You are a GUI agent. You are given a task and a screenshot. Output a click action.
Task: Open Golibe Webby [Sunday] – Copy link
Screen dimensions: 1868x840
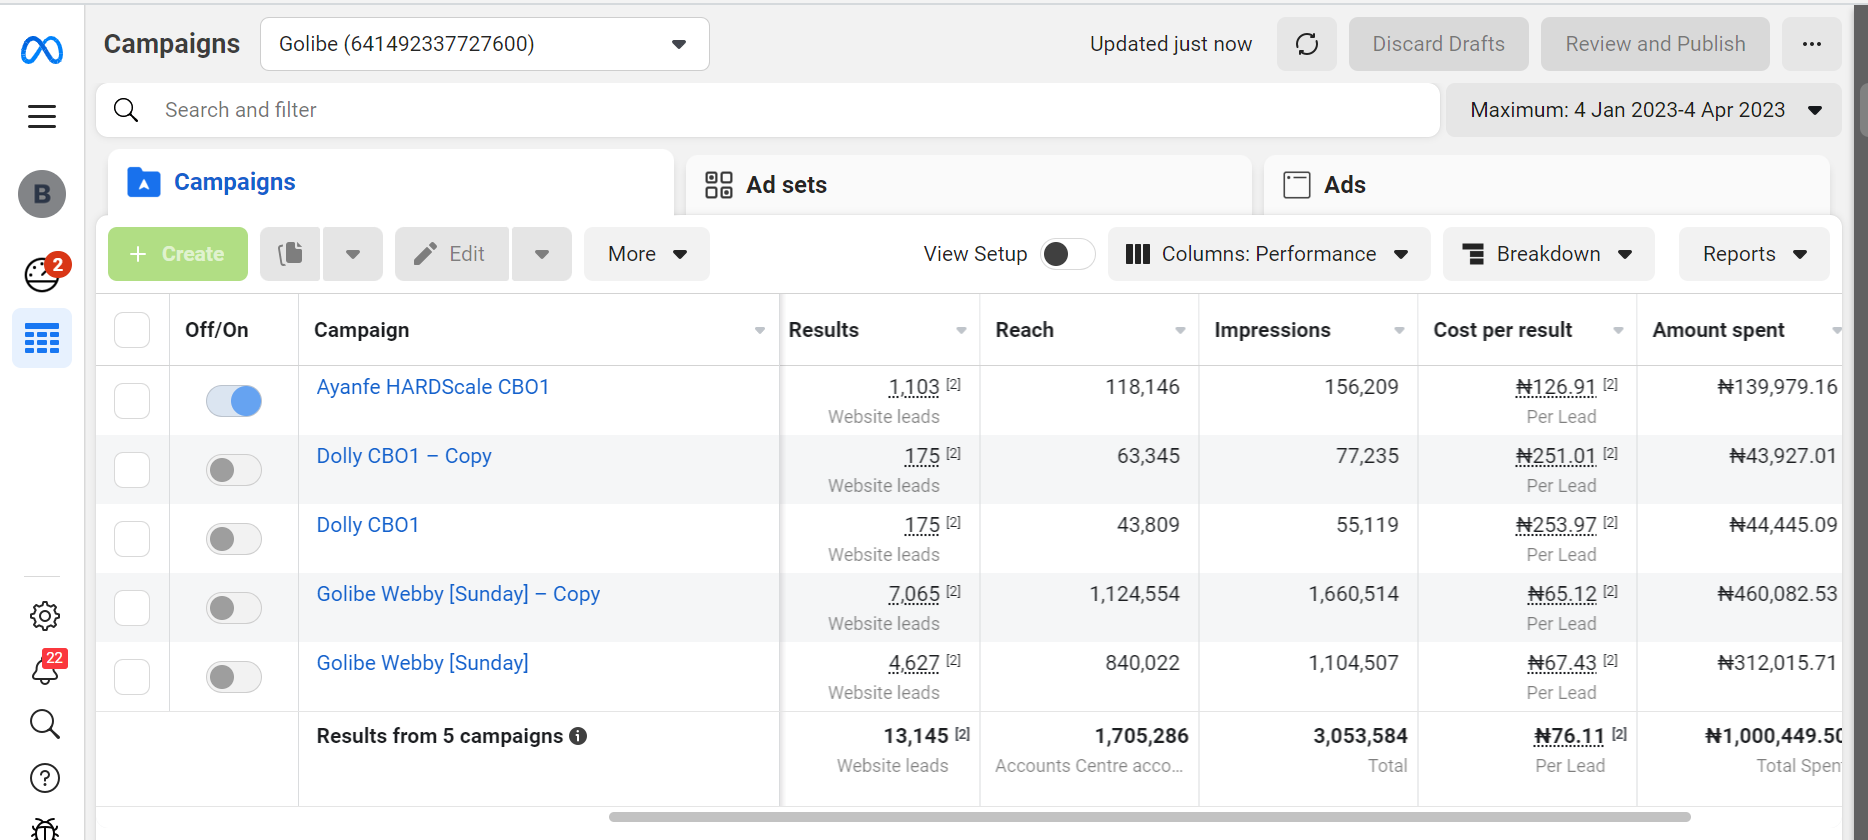point(458,594)
